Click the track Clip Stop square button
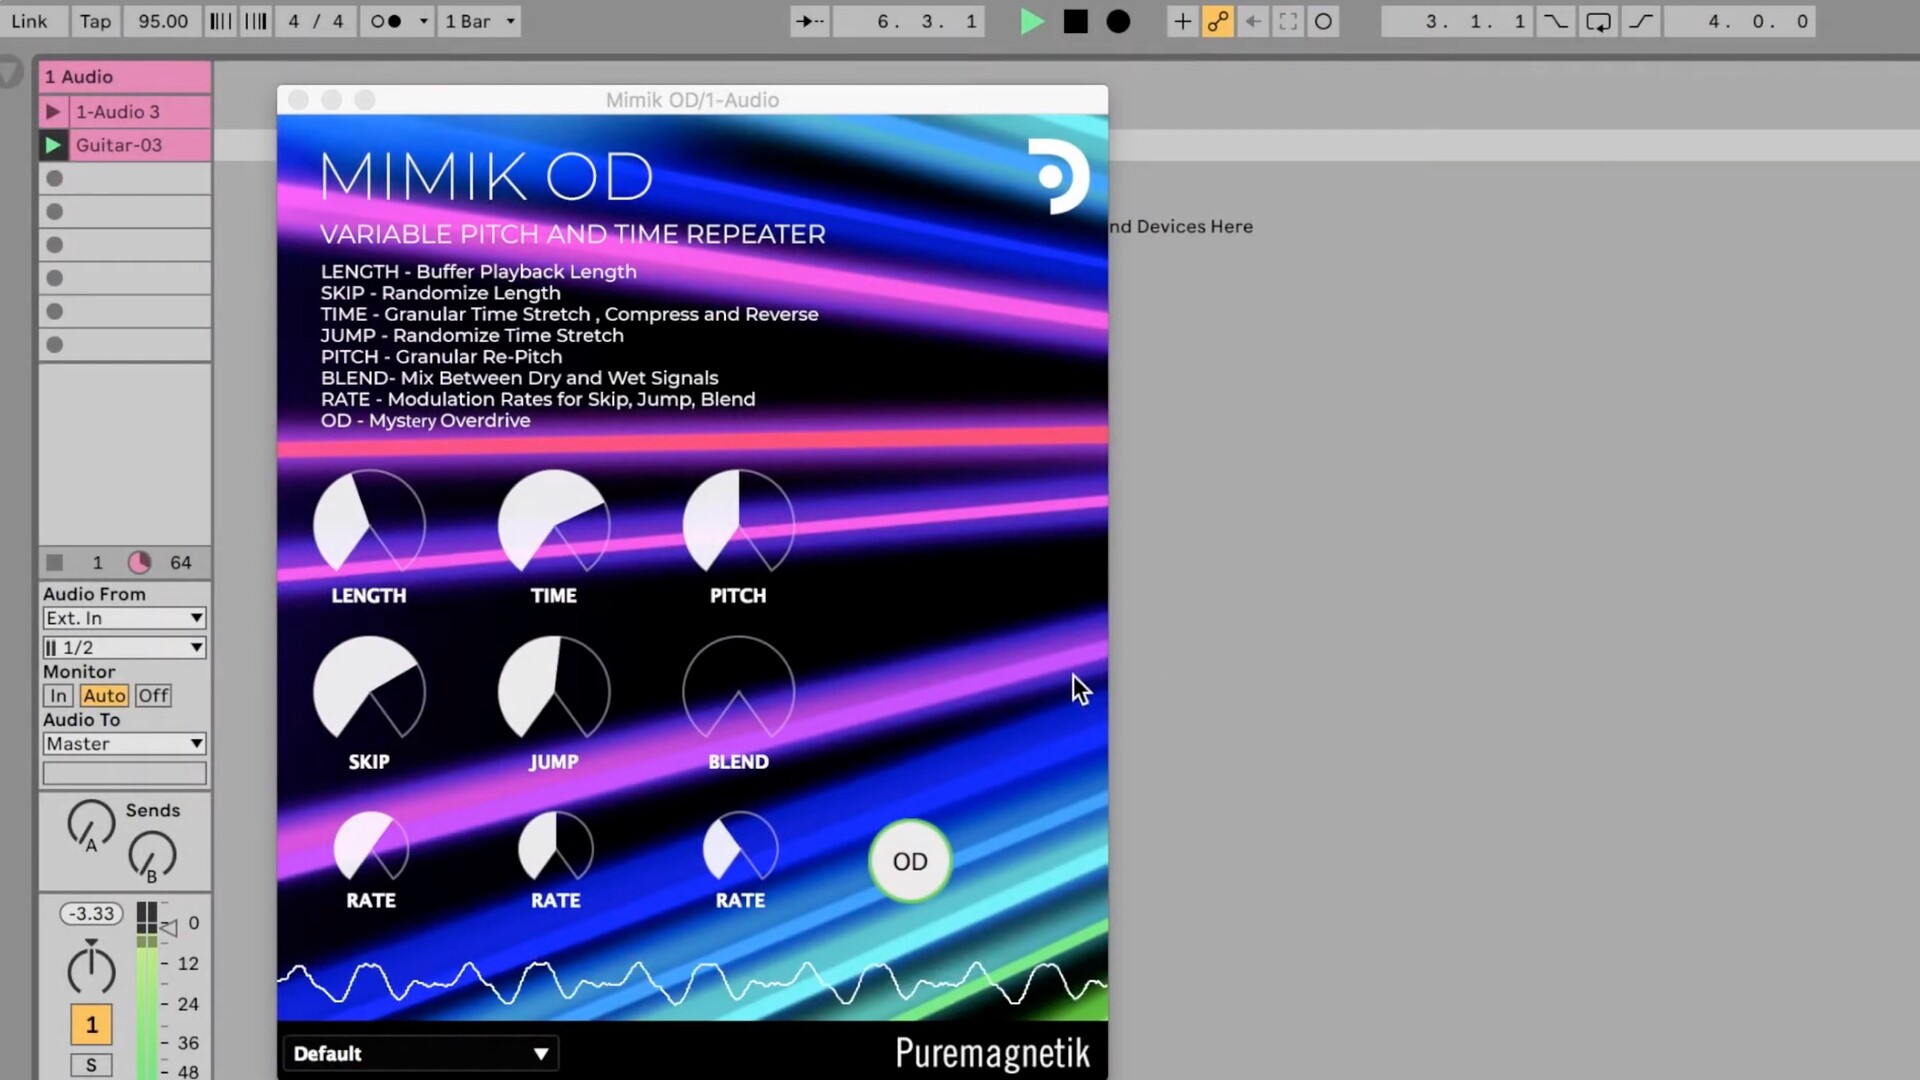The image size is (1920, 1080). click(55, 562)
